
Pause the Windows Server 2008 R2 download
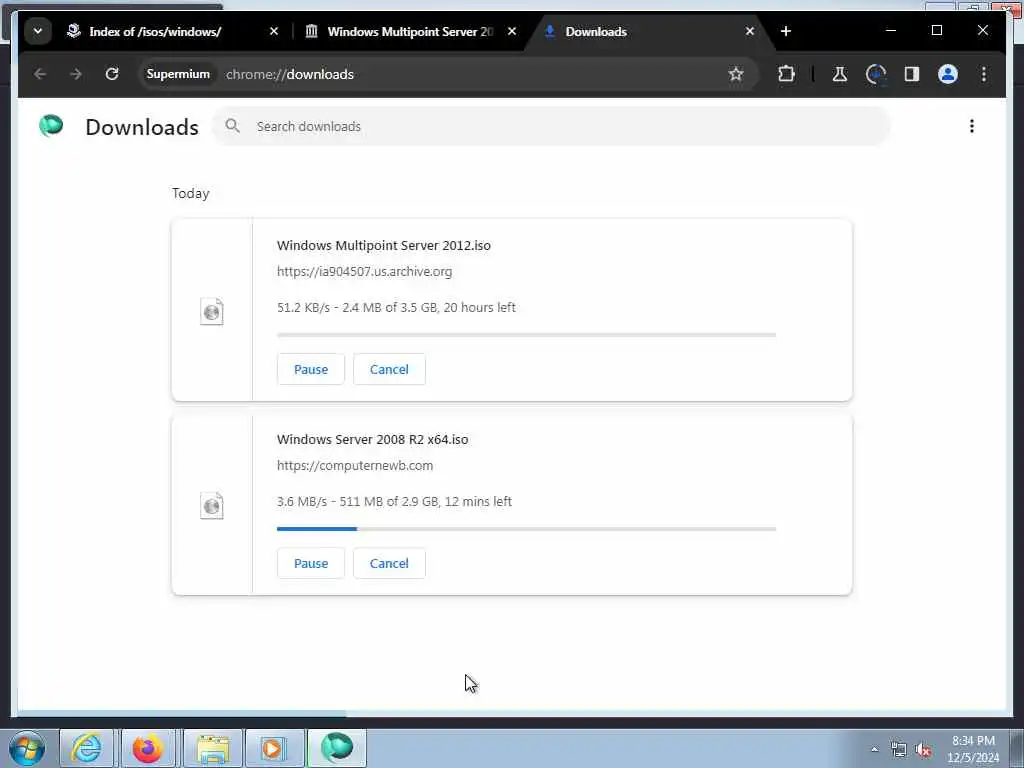pyautogui.click(x=311, y=563)
